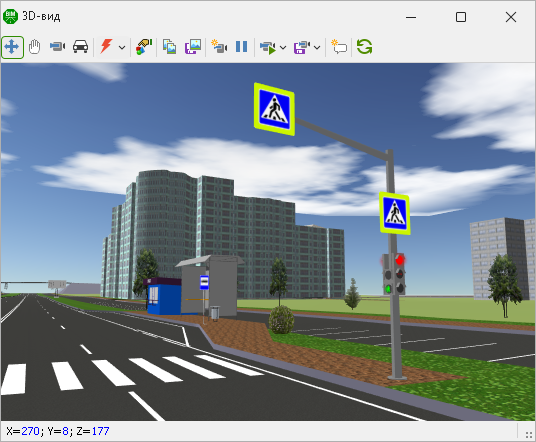The image size is (536, 442).
Task: Click the save camera video icon
Action: pyautogui.click(x=302, y=48)
